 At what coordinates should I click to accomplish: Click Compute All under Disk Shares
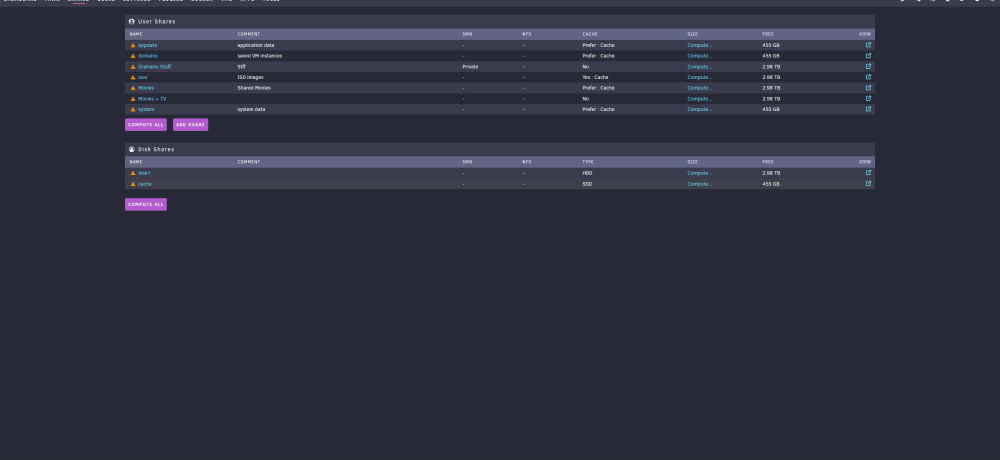[146, 204]
